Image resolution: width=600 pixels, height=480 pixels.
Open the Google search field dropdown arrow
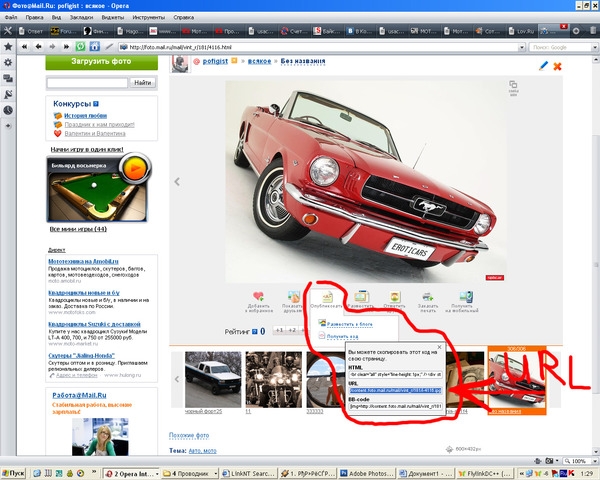coord(595,47)
